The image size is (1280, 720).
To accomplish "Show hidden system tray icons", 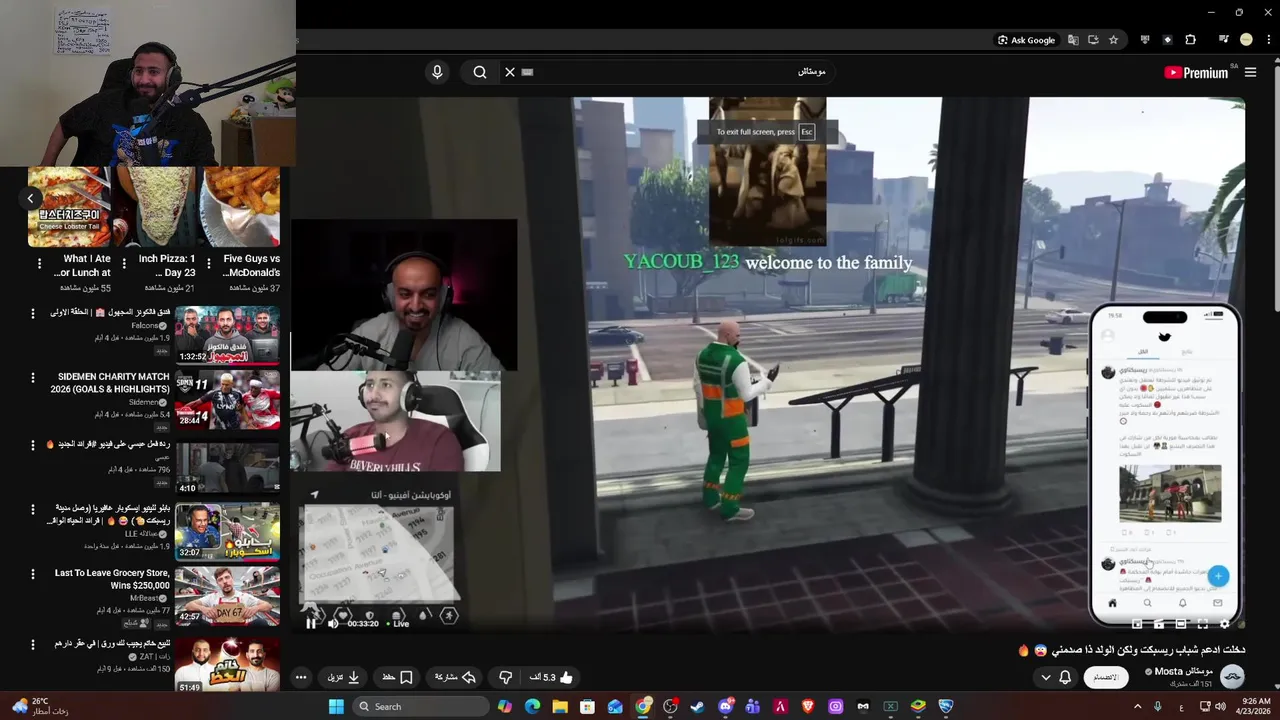I will pyautogui.click(x=1137, y=706).
